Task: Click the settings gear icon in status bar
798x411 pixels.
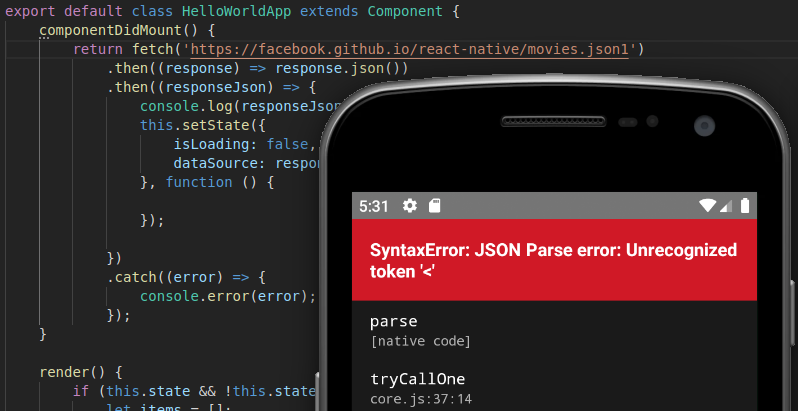Action: coord(410,206)
